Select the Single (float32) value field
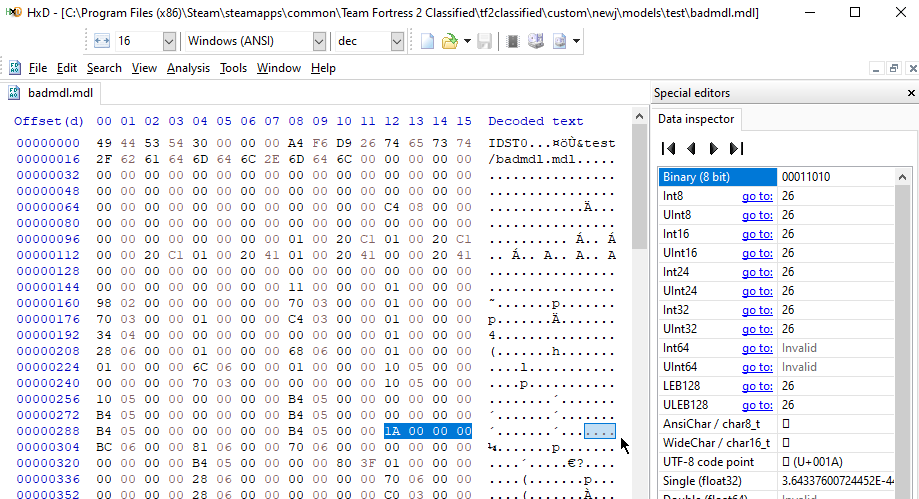The image size is (919, 499). (x=836, y=481)
